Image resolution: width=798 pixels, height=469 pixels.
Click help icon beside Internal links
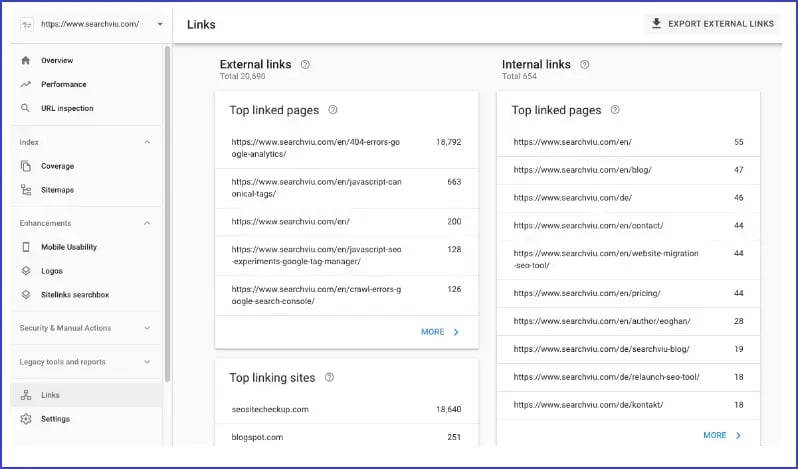(585, 64)
